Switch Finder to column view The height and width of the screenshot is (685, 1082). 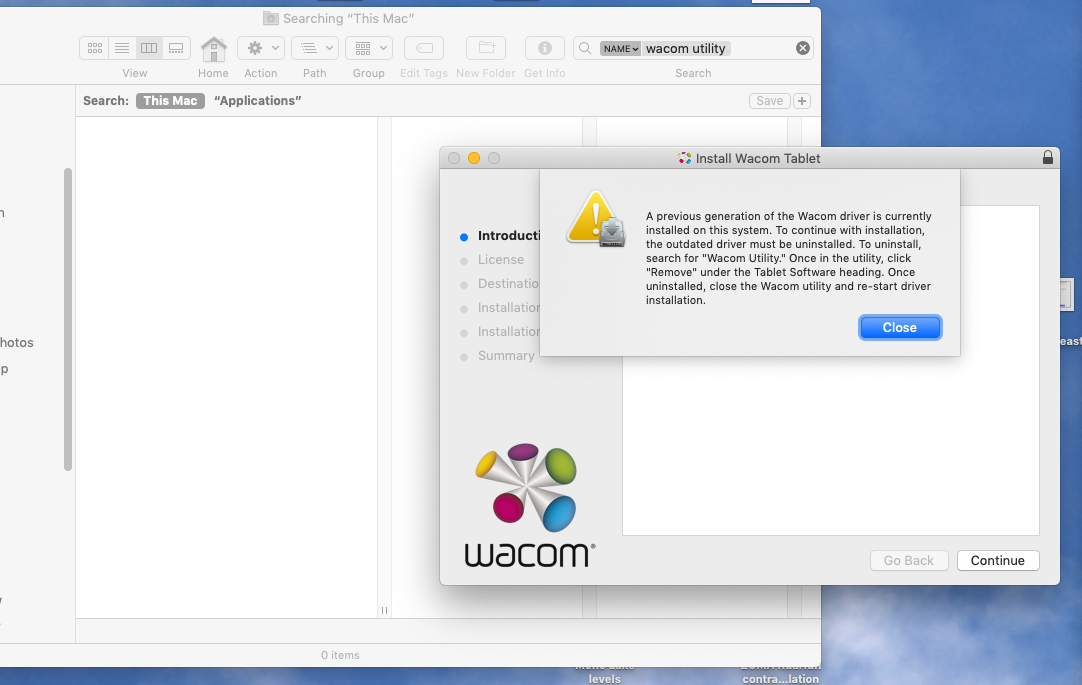pyautogui.click(x=149, y=48)
